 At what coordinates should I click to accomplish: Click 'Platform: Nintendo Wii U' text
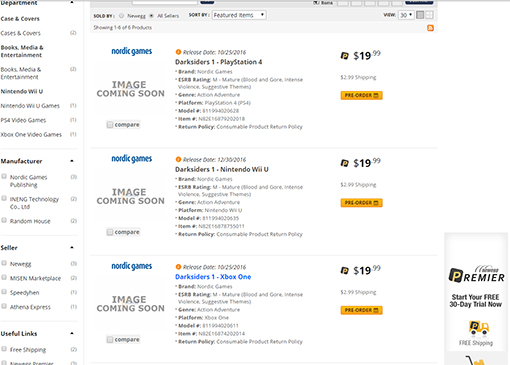[210, 210]
